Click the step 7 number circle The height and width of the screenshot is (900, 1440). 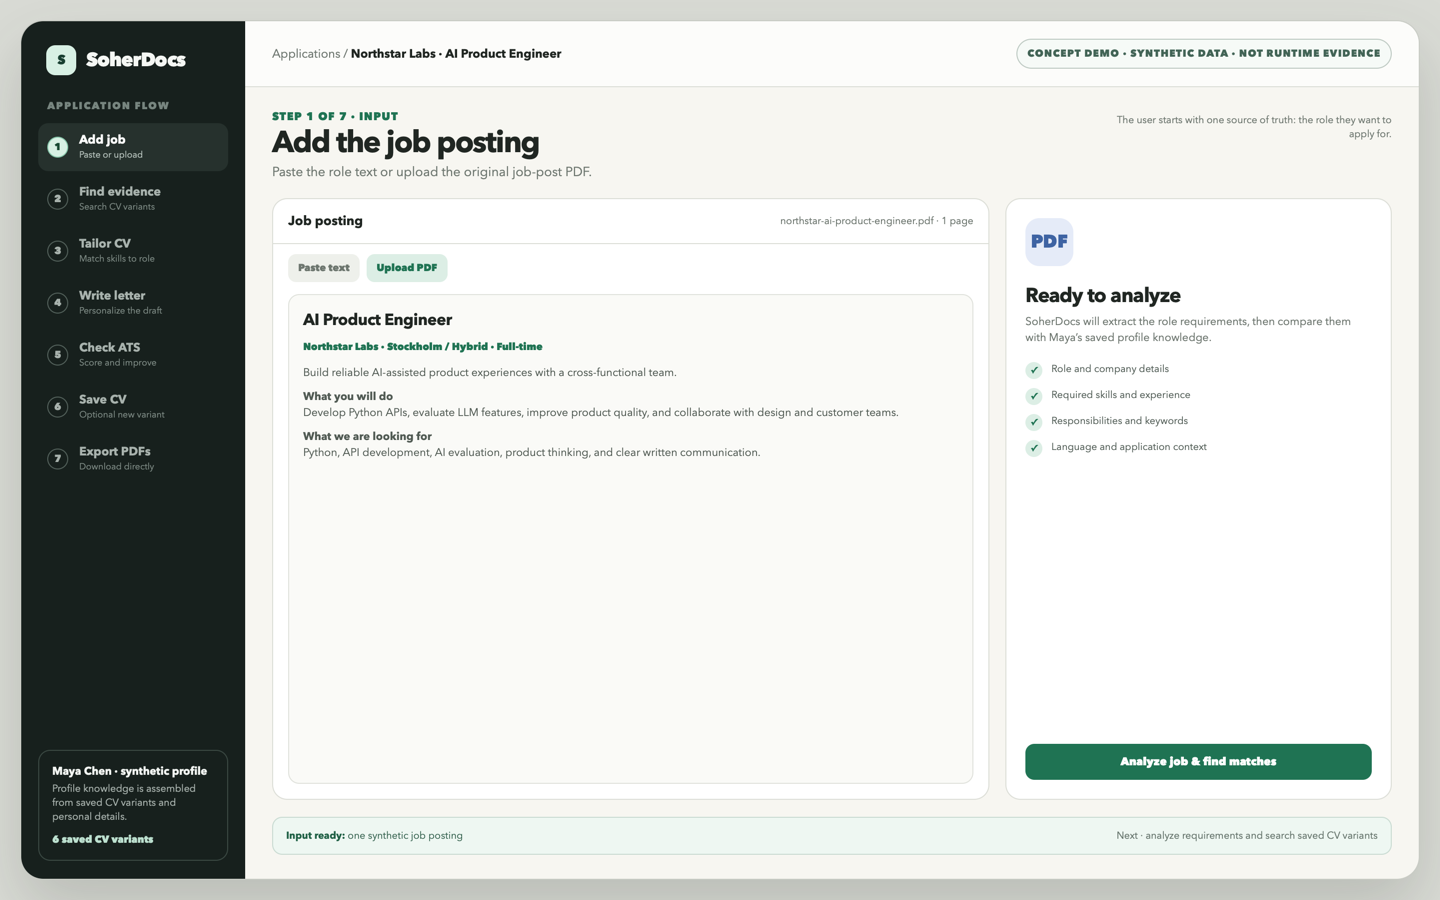58,459
